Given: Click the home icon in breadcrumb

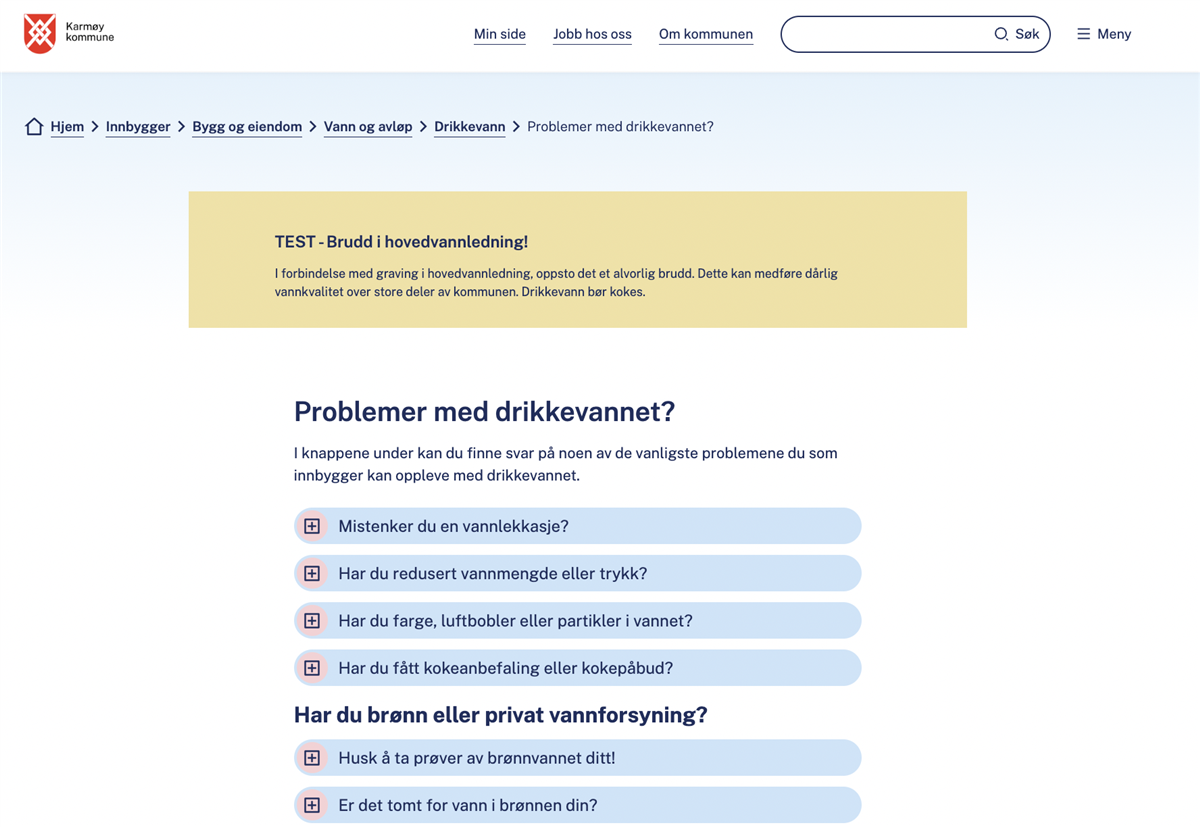Looking at the screenshot, I should point(34,127).
